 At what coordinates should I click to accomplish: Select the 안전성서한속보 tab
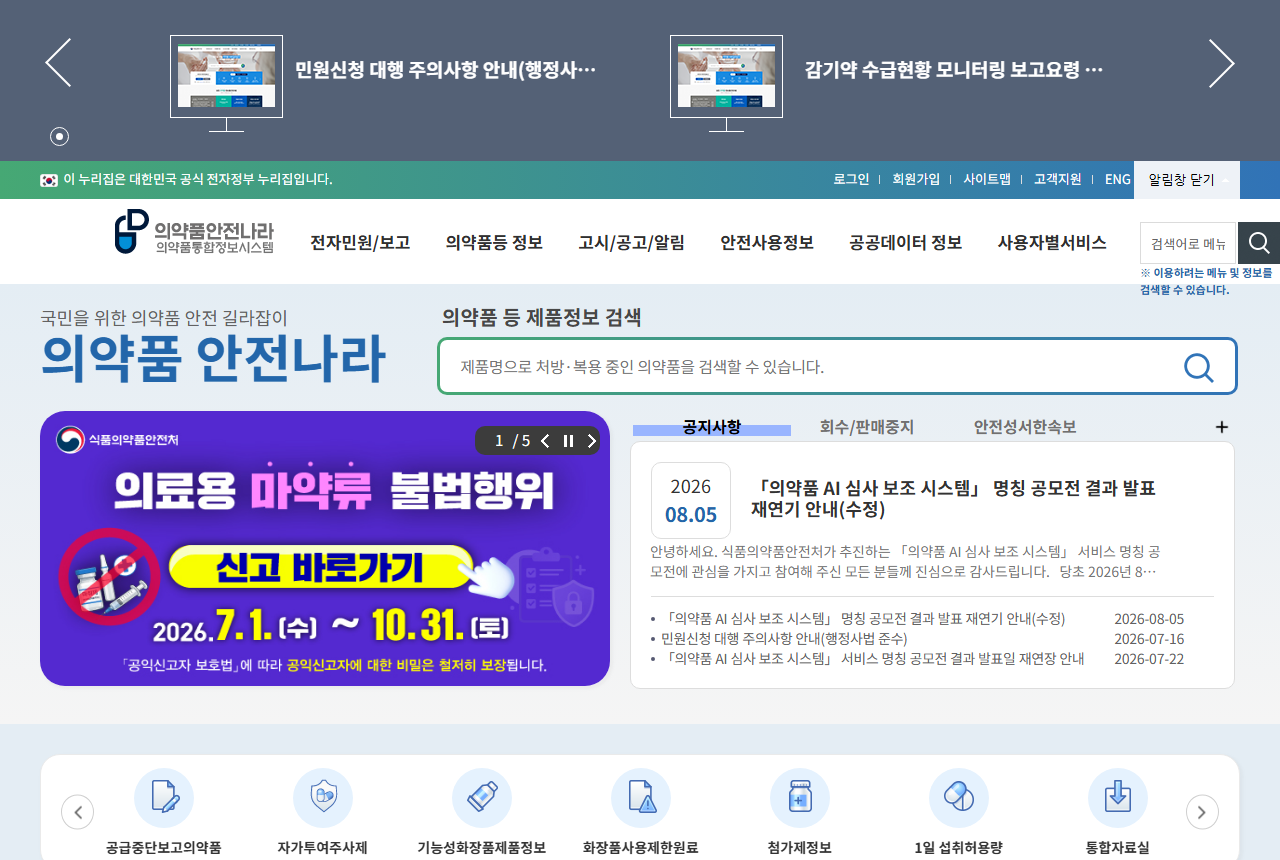point(1025,427)
